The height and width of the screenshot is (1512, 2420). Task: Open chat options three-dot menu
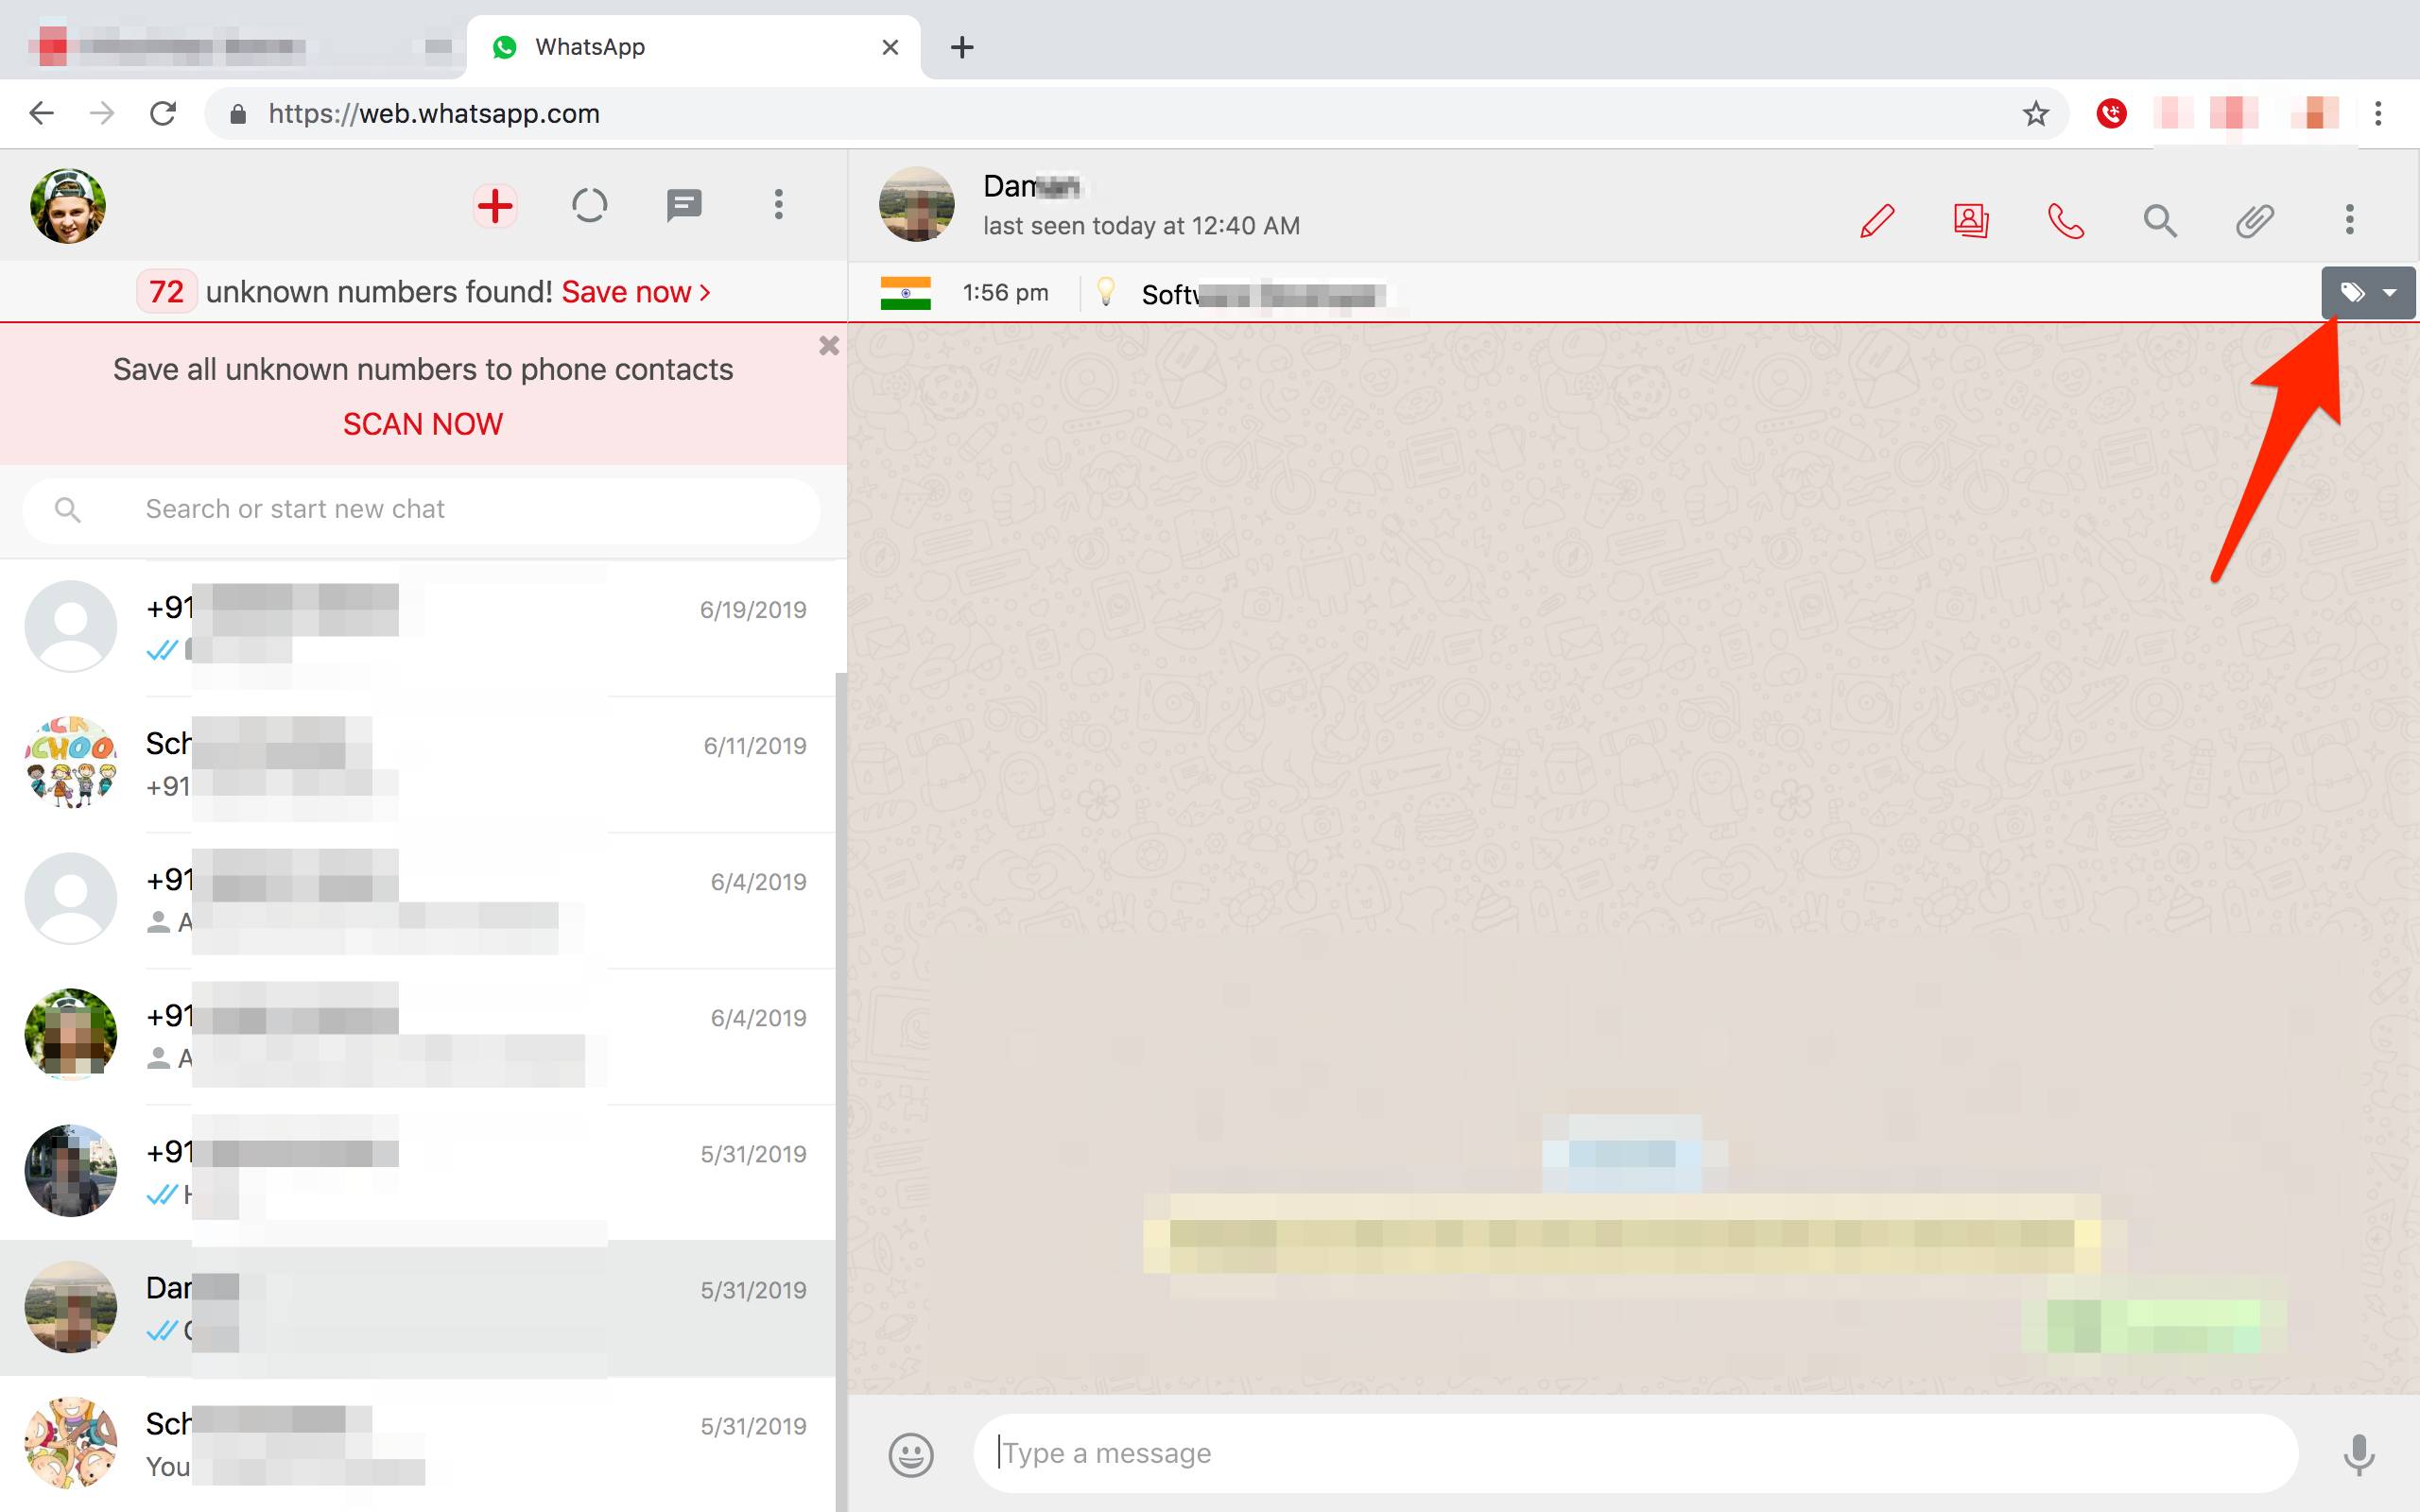tap(2349, 220)
